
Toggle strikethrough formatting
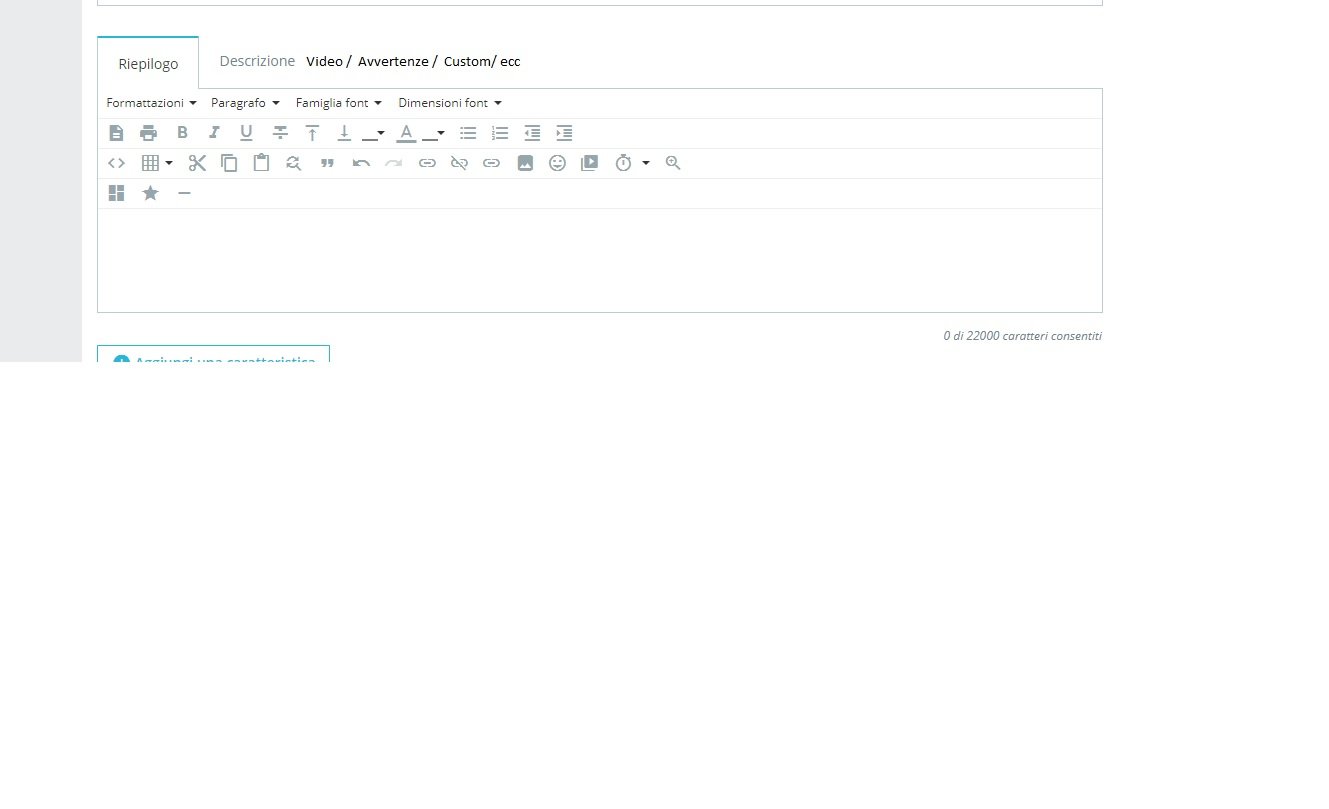[280, 133]
